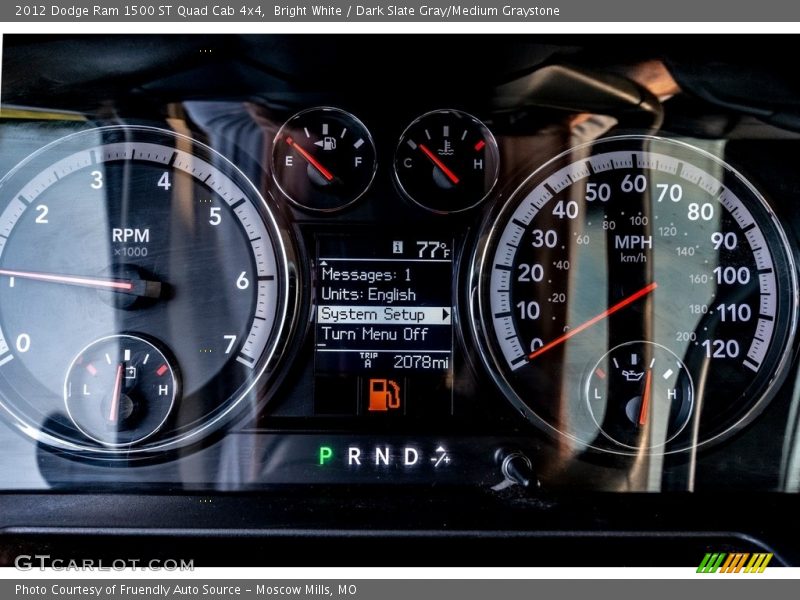Select the R gear indicator

coord(355,456)
